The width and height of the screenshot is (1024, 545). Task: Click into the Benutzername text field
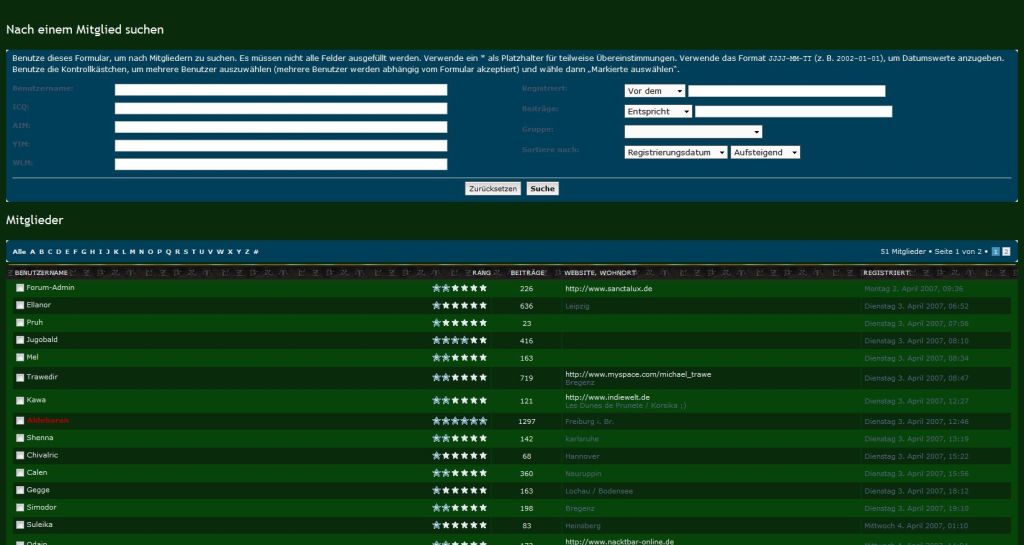point(281,90)
